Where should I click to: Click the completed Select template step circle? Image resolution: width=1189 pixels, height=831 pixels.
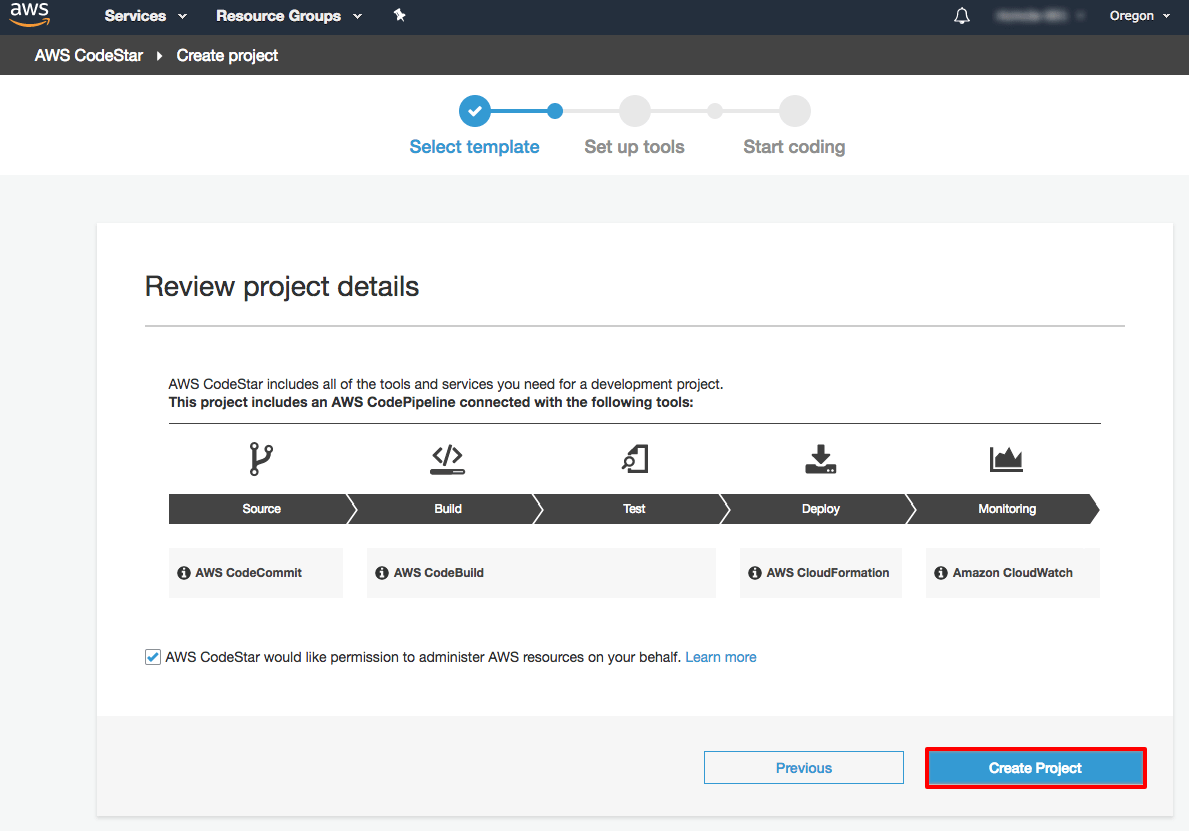475,111
